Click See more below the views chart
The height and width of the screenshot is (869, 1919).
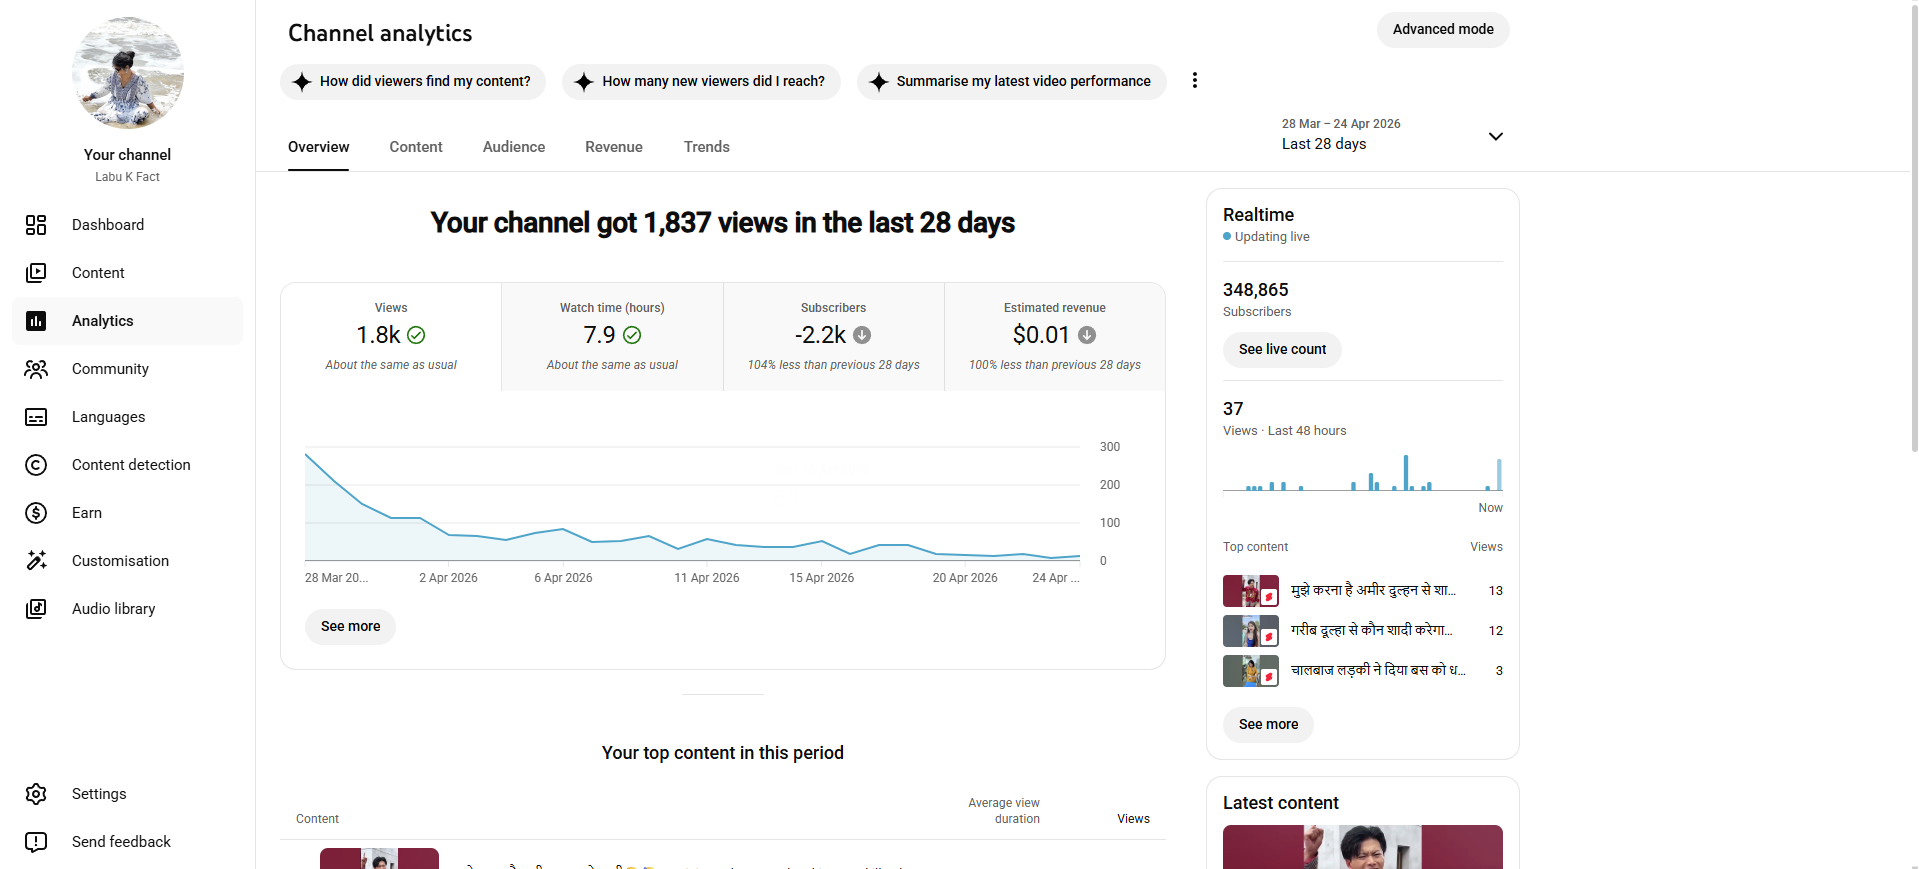pos(350,626)
